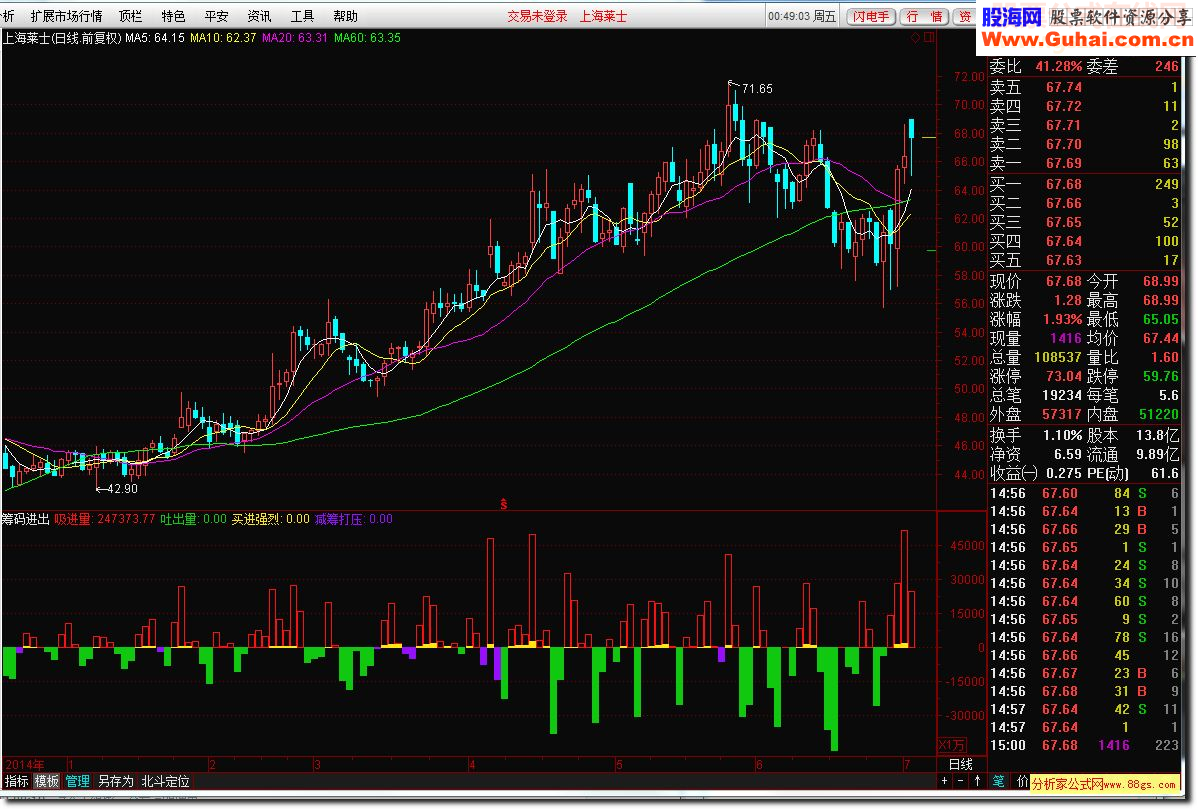This screenshot has width=1198, height=809.
Task: Click the small square icon at chart top-right
Action: point(928,38)
